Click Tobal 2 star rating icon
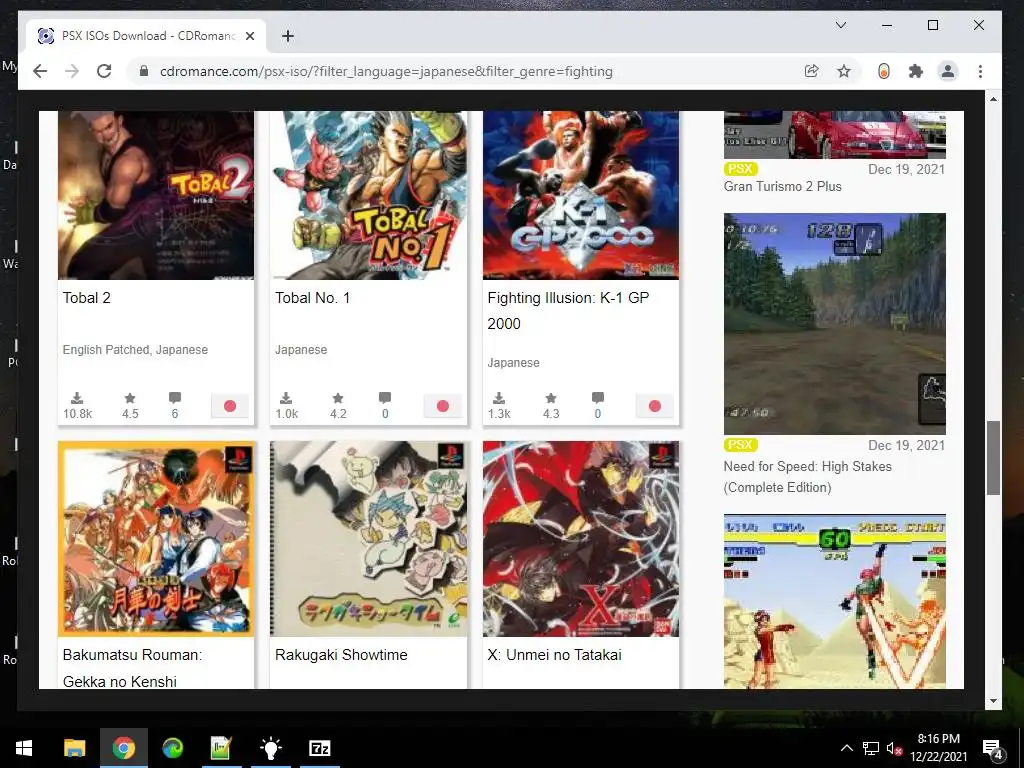Image resolution: width=1024 pixels, height=768 pixels. [x=130, y=398]
